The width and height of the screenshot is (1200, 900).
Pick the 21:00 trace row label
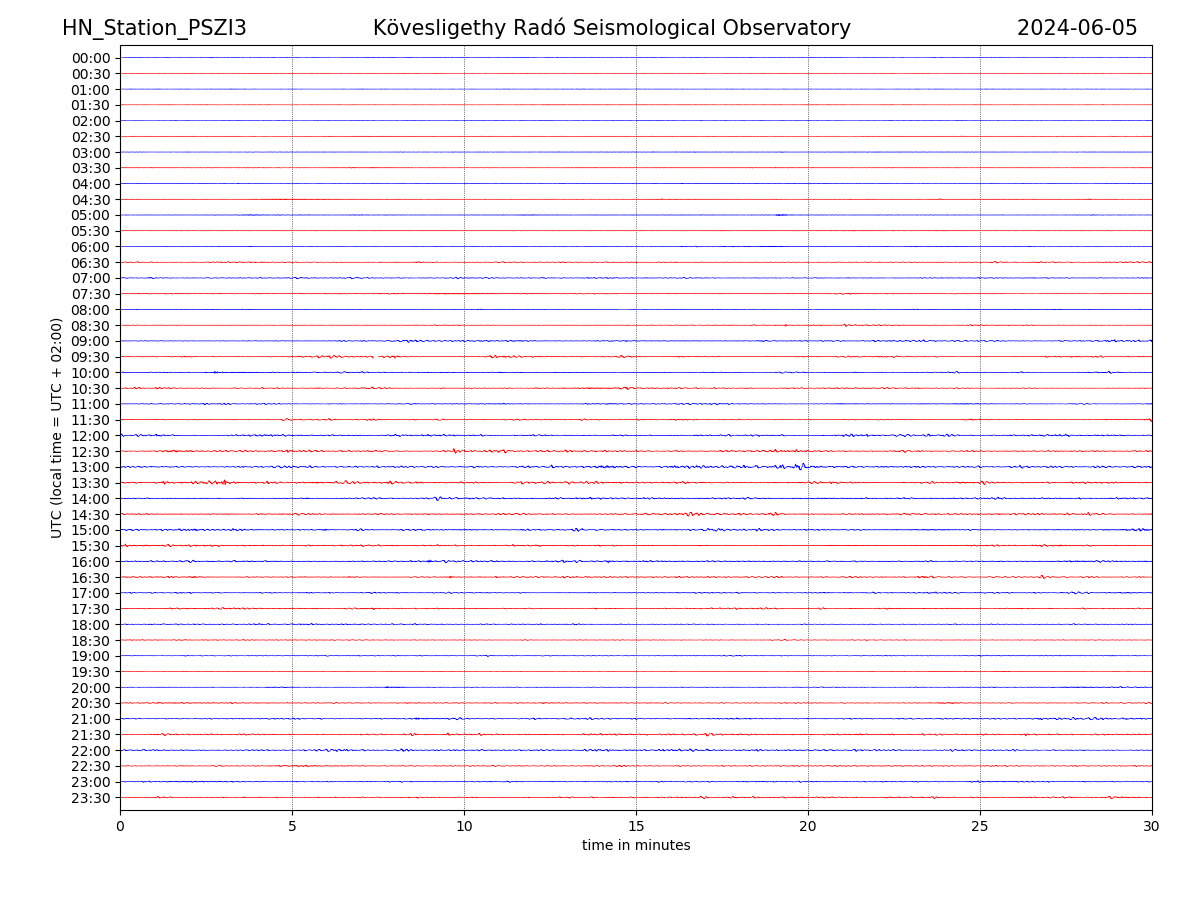(90, 719)
